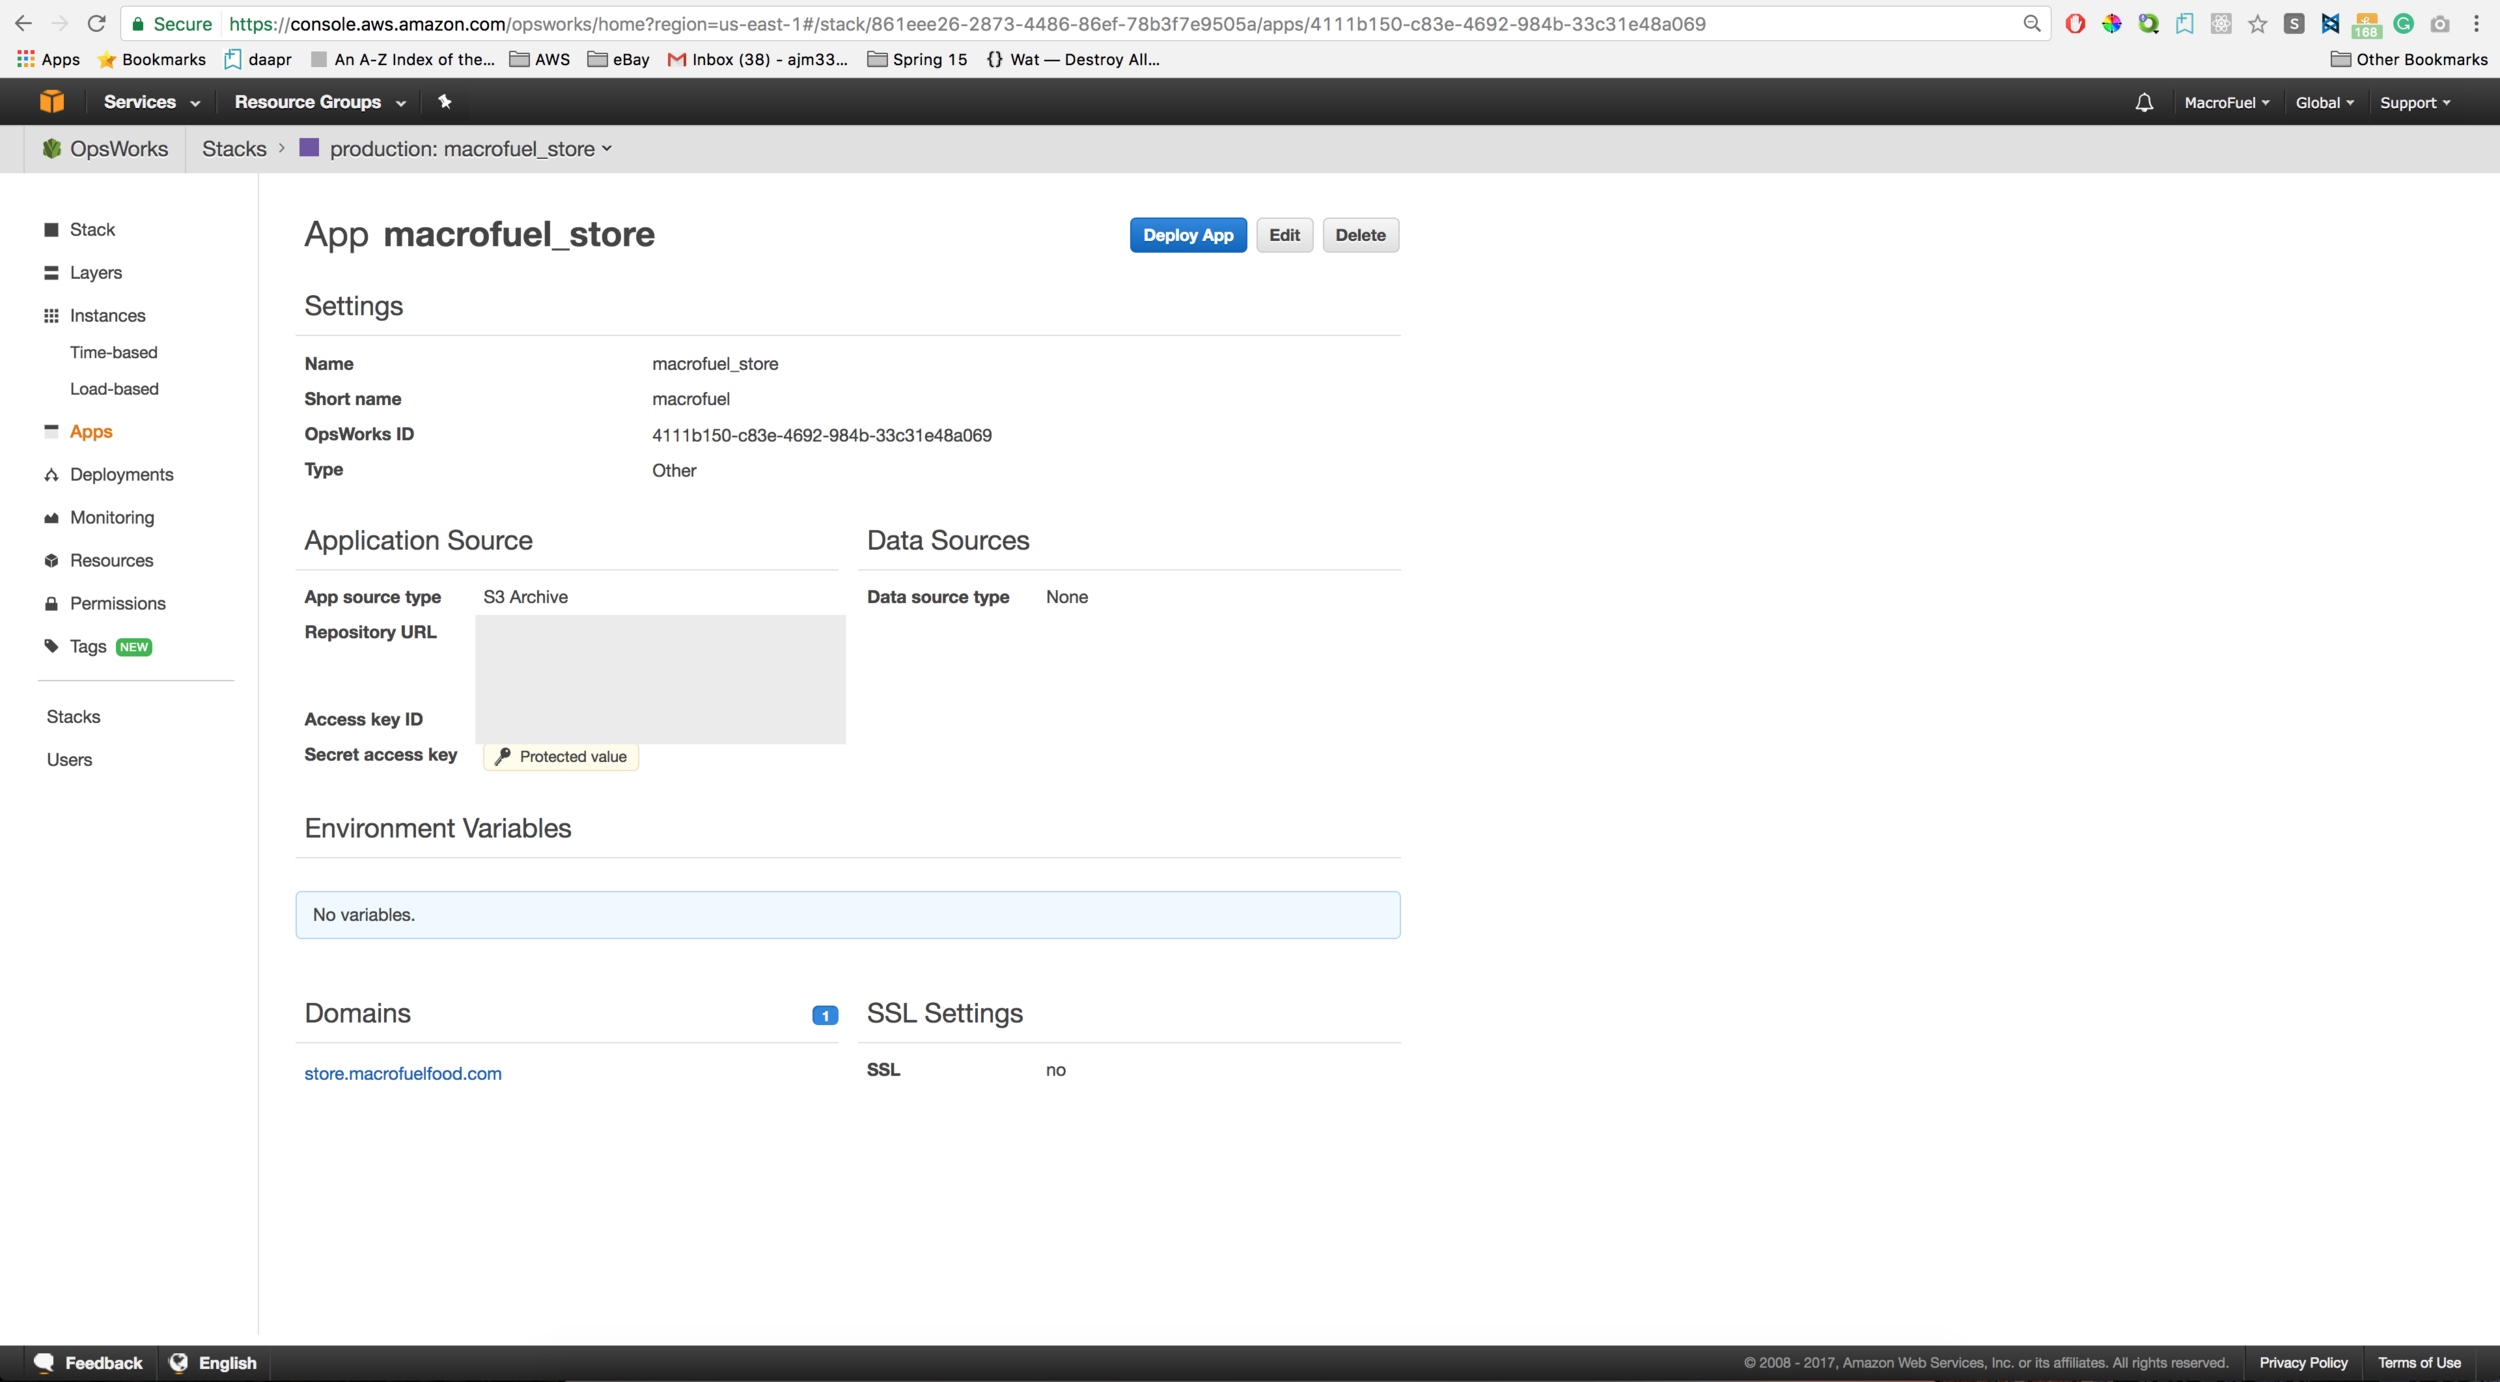Click the address bar zoom magnifier icon
This screenshot has width=2500, height=1382.
click(2031, 24)
